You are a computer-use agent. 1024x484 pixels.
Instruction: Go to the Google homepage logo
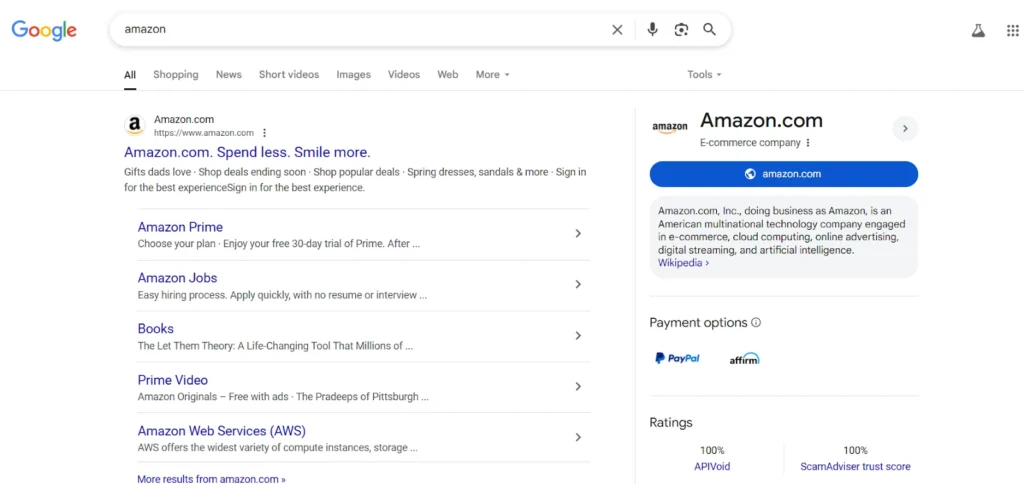coord(44,30)
